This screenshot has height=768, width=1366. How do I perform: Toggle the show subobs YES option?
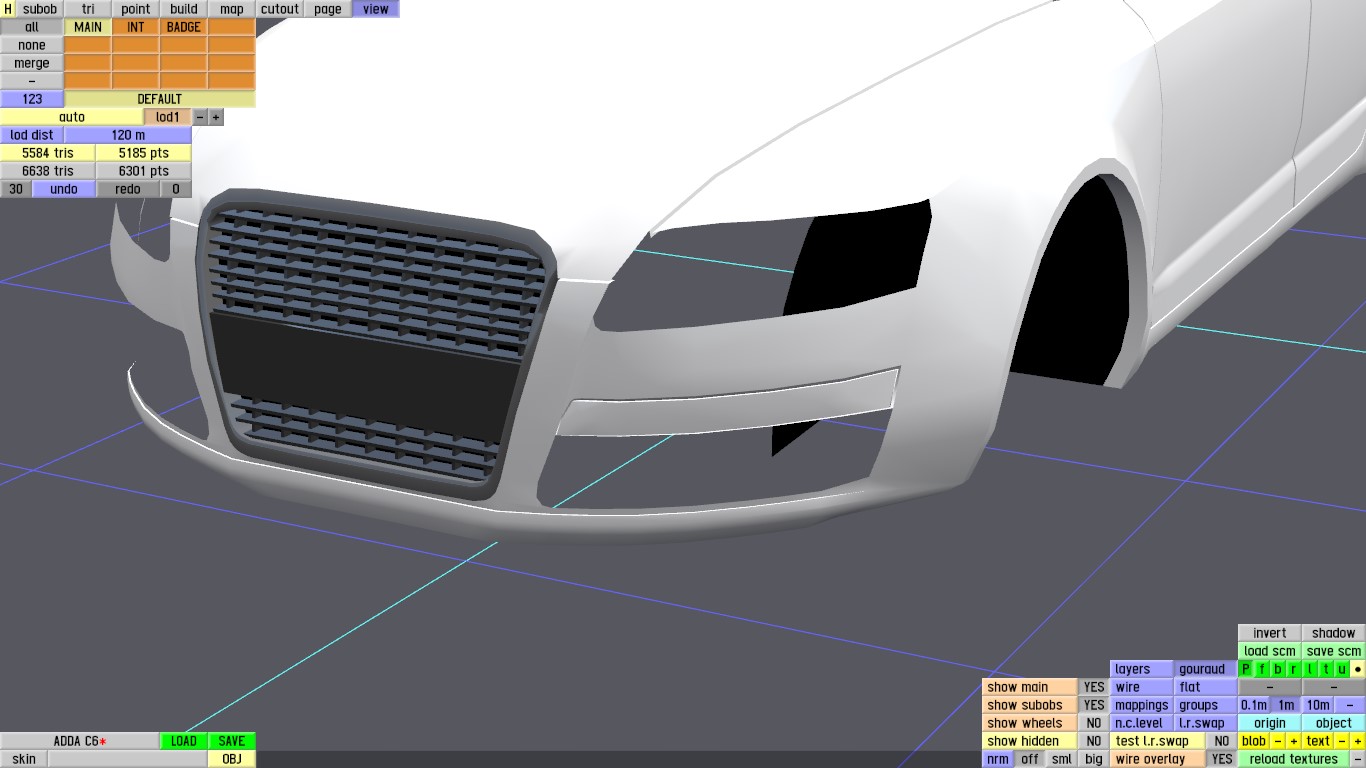(1094, 705)
